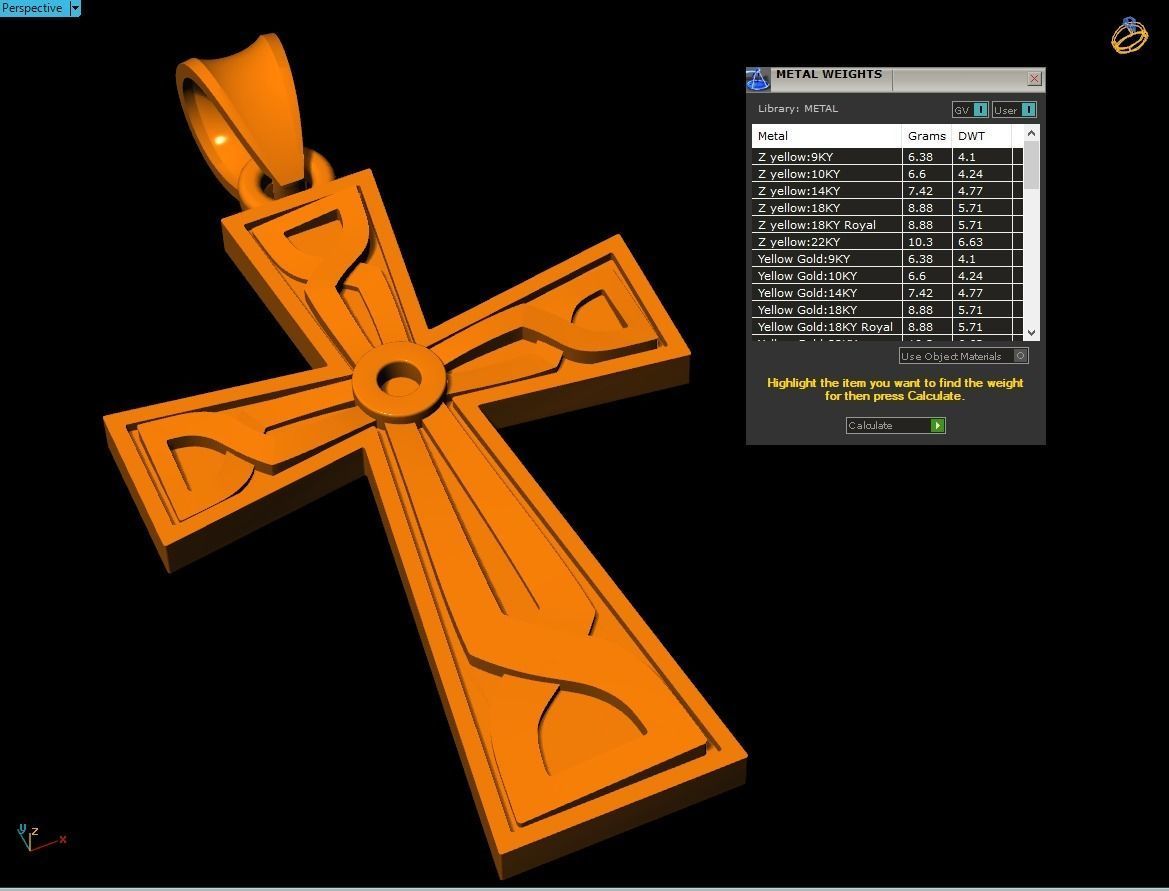Toggle the User library switch

(1027, 110)
